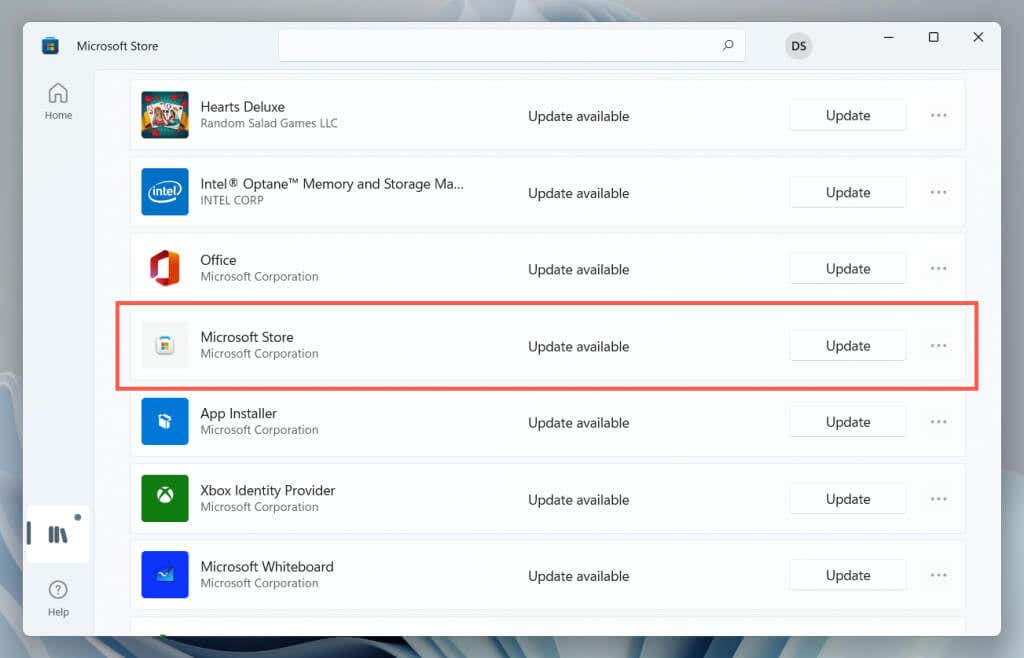Click the search magnifier icon
The image size is (1024, 658).
pyautogui.click(x=728, y=46)
